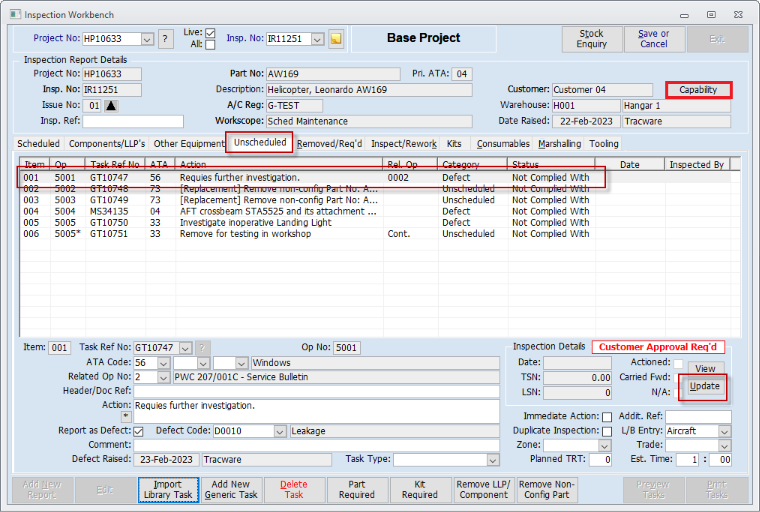
Task: Open the Marshalling tab
Action: point(559,144)
